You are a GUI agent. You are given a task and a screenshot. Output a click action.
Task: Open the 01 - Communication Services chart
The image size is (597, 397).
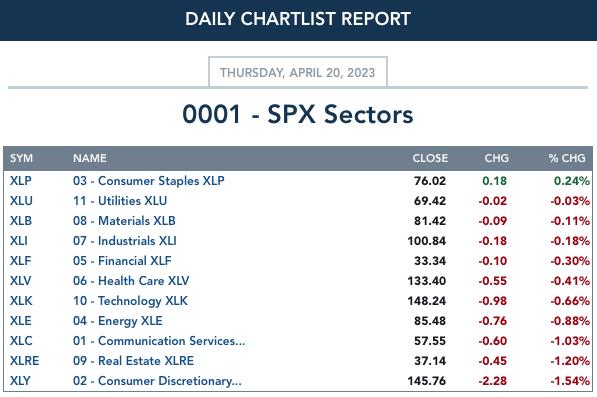[x=159, y=341]
